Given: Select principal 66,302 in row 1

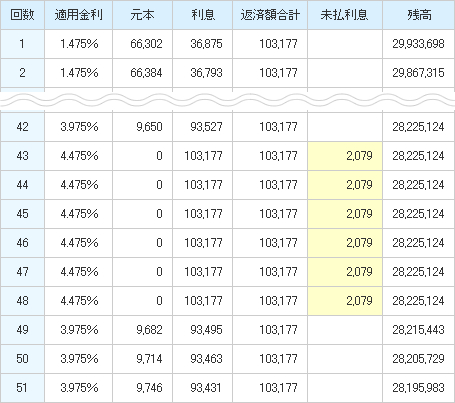Looking at the screenshot, I should (143, 44).
